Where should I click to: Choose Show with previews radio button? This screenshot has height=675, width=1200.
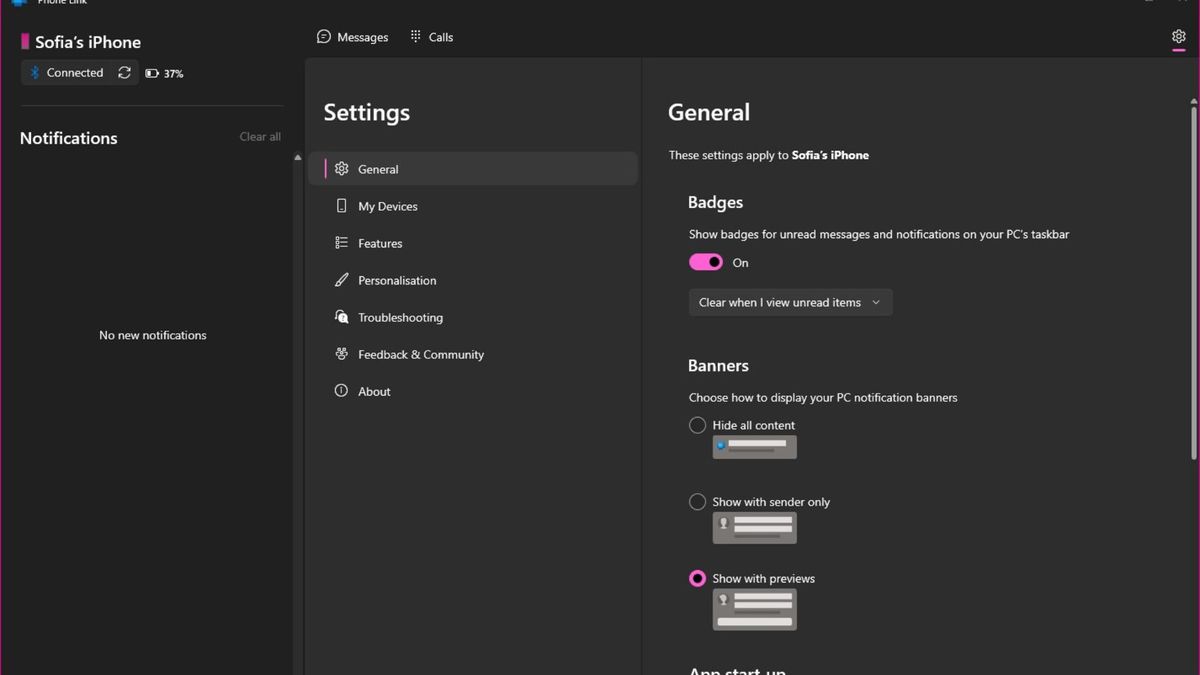point(698,578)
